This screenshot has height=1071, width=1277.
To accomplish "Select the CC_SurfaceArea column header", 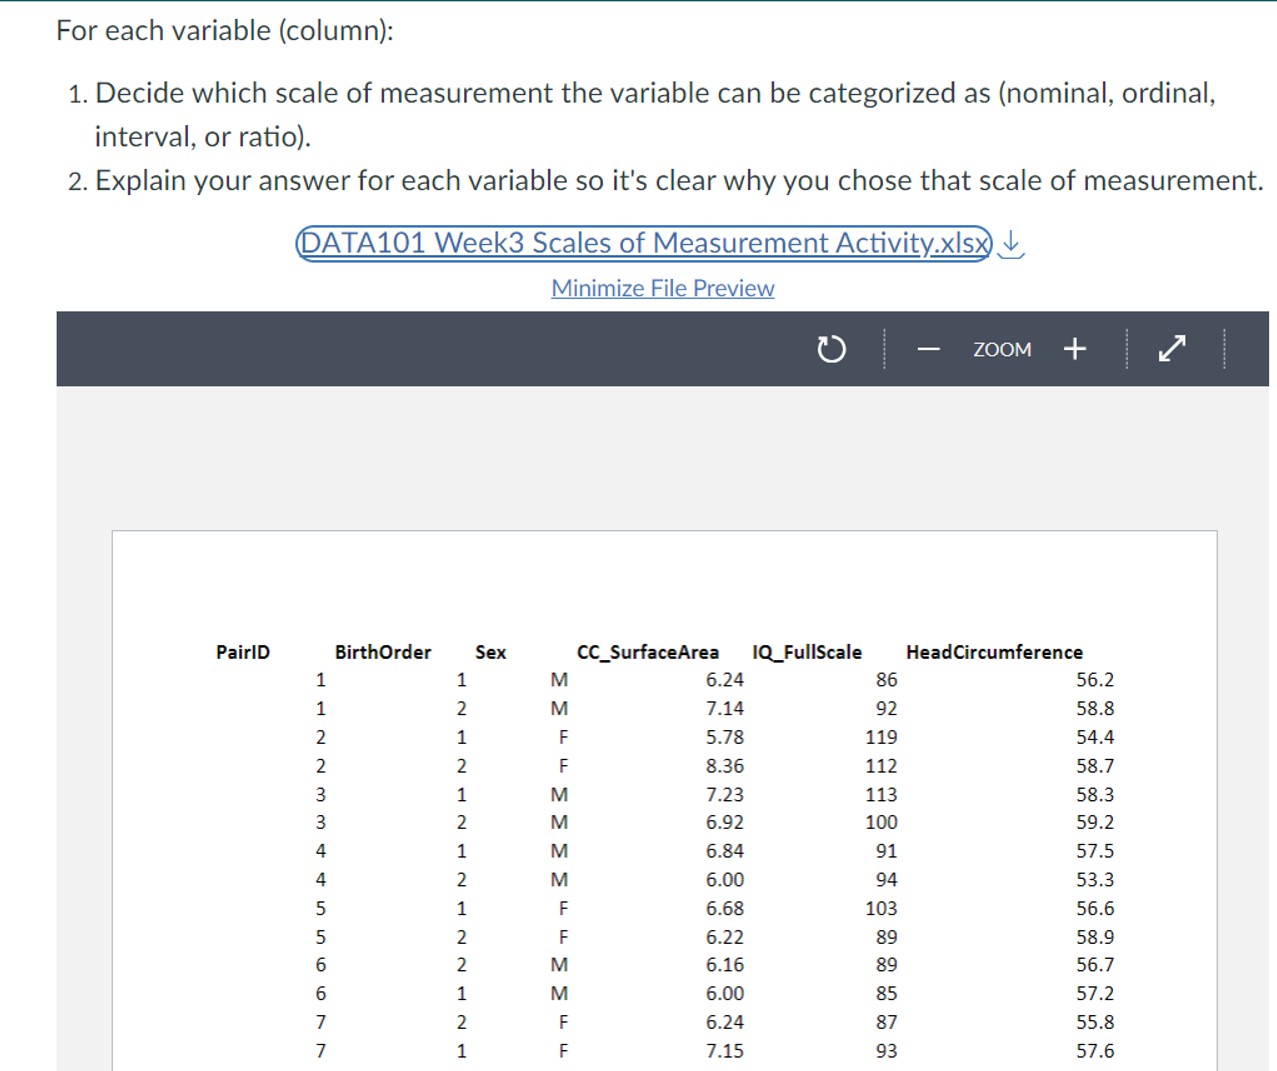I will pos(648,651).
